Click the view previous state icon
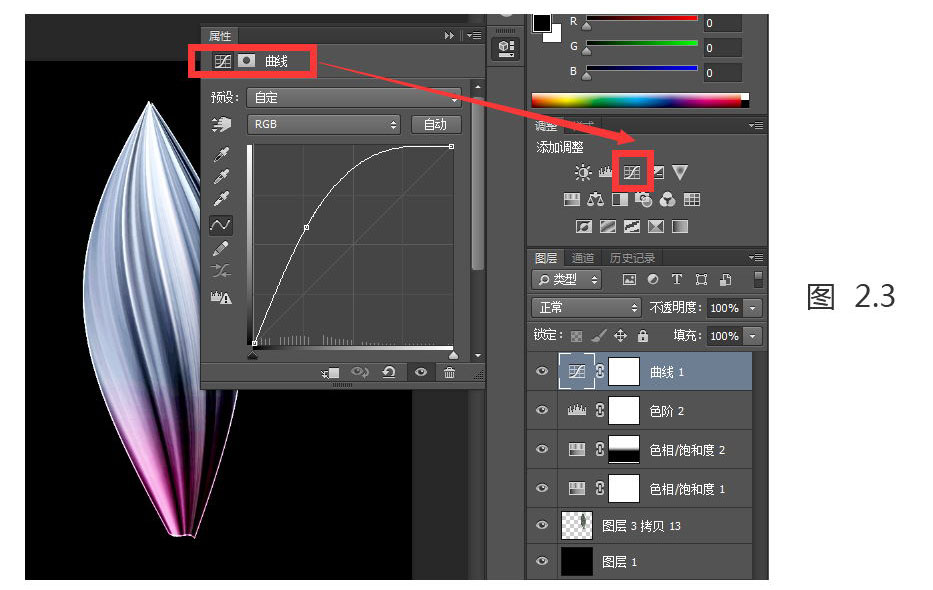Viewport: 933px width, 590px height. 359,372
